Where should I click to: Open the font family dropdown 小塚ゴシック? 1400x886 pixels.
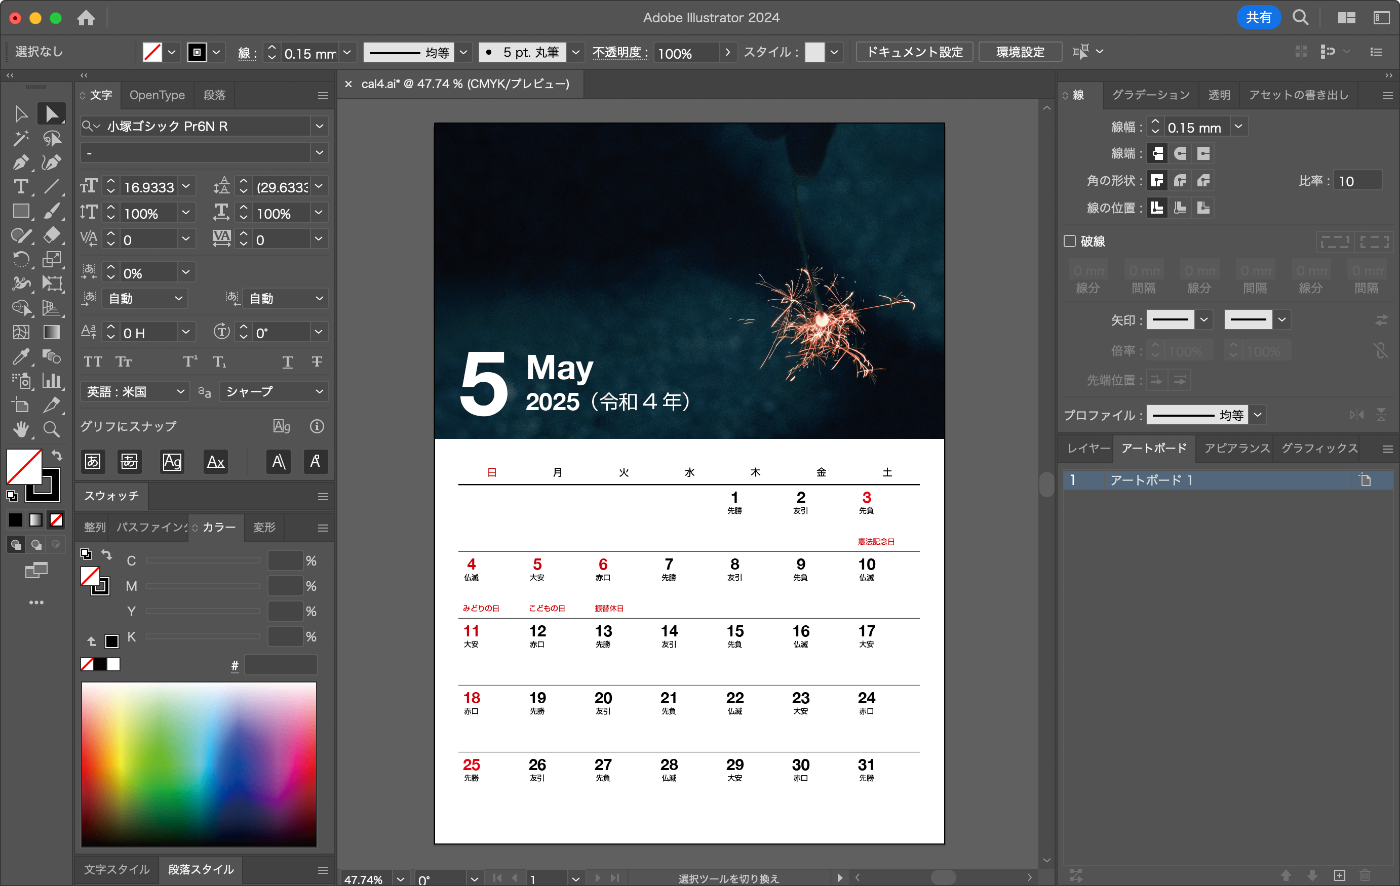coord(319,126)
